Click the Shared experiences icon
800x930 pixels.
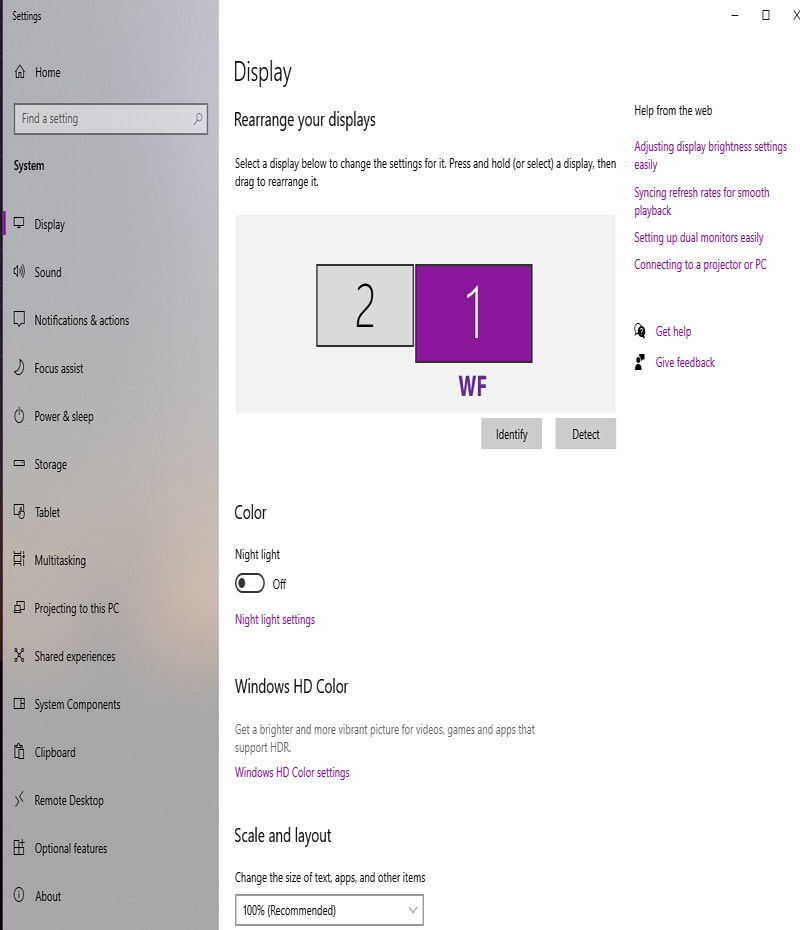coord(20,655)
